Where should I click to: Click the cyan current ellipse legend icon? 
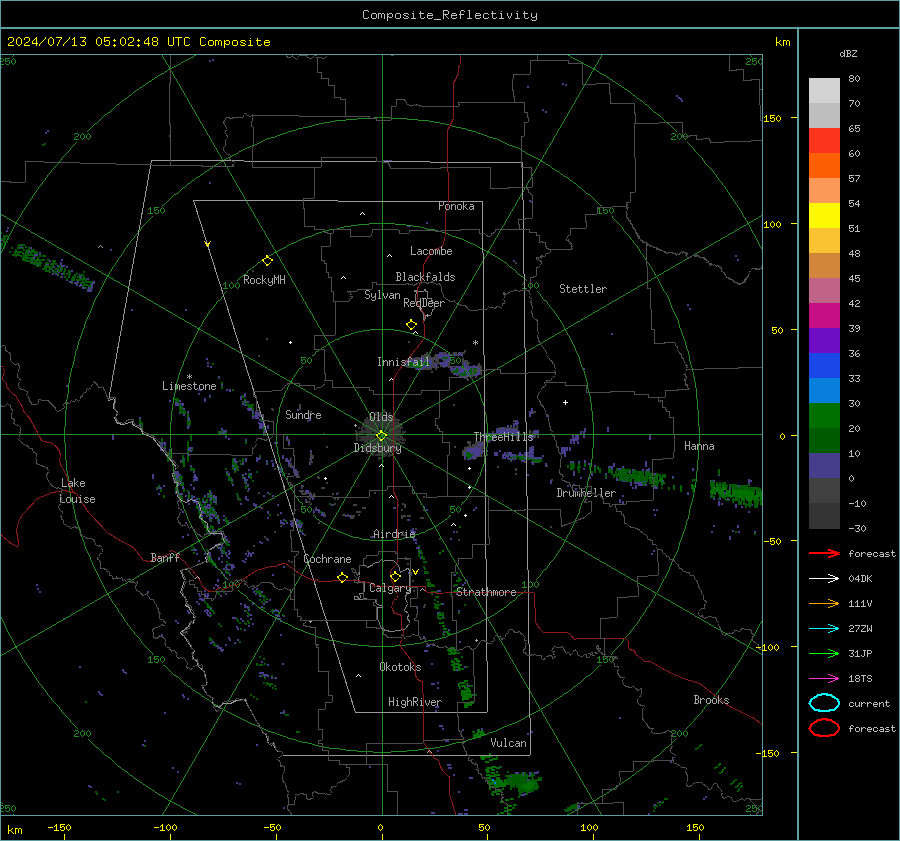point(824,703)
